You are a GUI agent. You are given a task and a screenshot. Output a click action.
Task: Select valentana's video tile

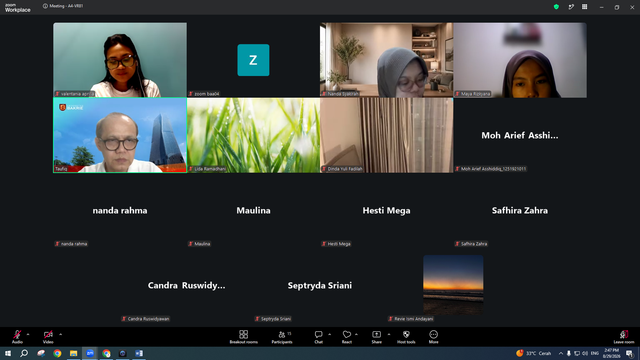[120, 60]
